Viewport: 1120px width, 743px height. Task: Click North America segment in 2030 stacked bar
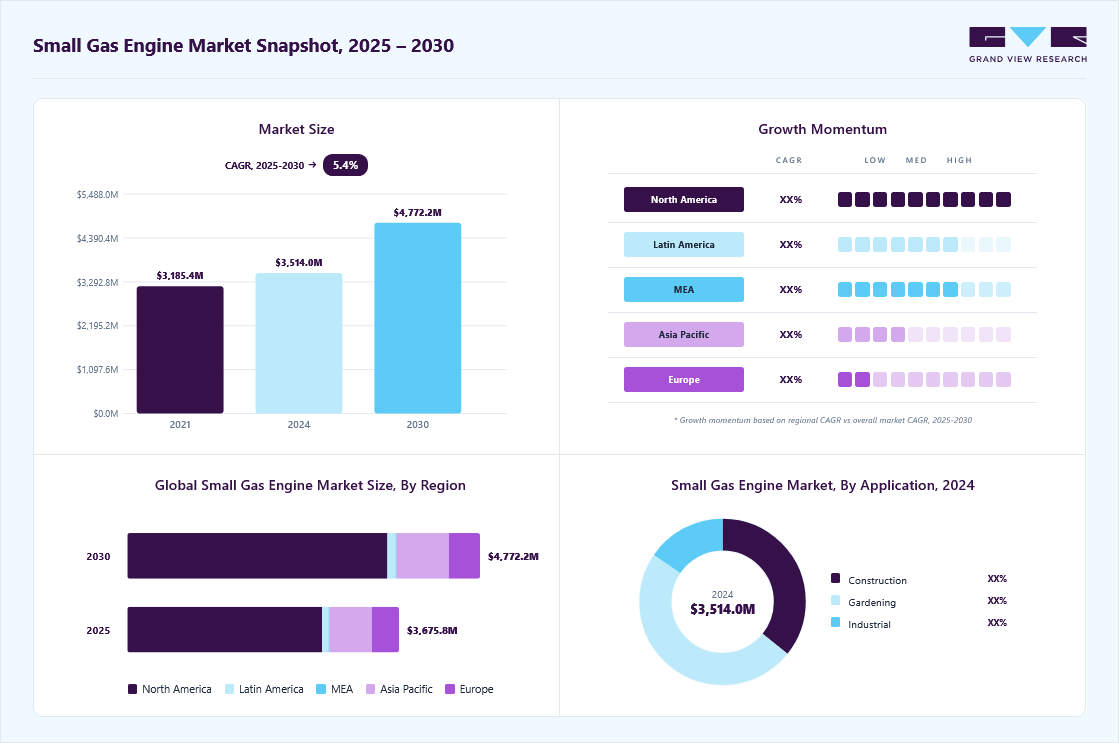tap(257, 556)
